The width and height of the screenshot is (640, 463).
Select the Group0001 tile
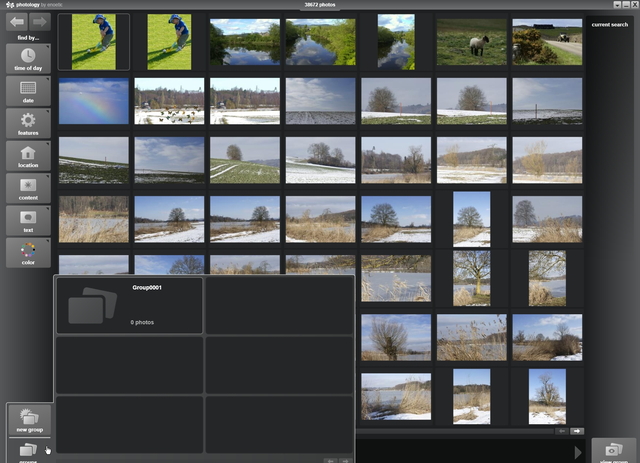point(129,305)
